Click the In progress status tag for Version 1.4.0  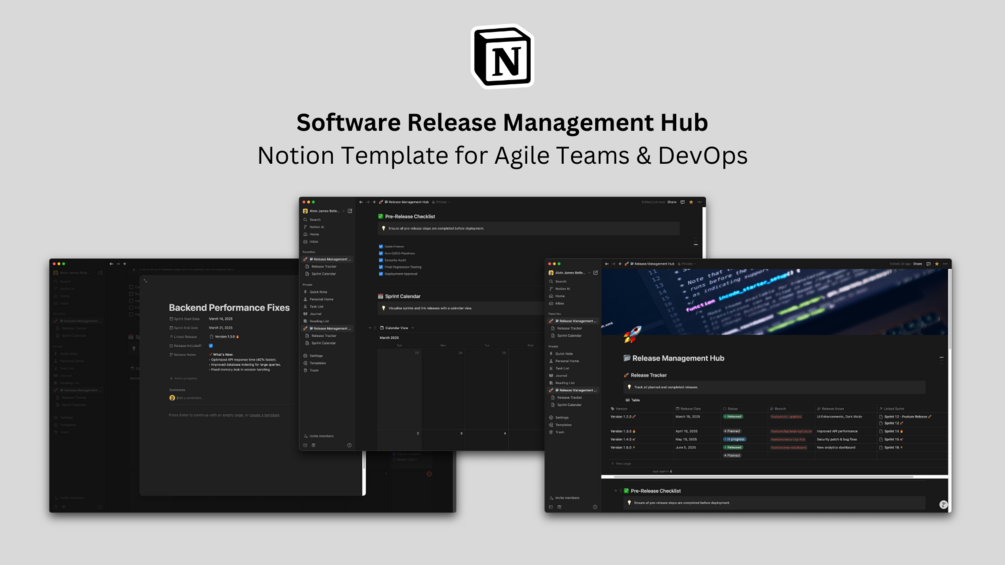[x=735, y=439]
